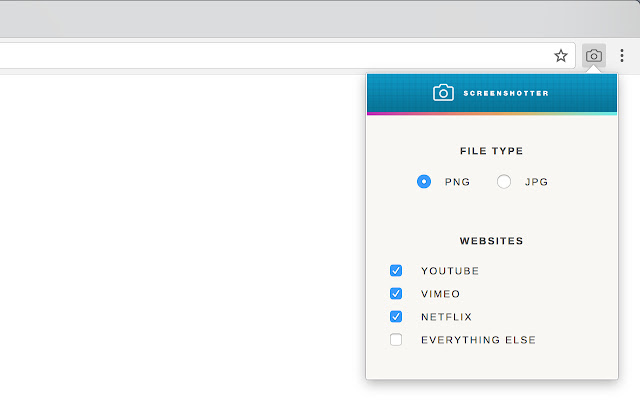The image size is (640, 400).
Task: Click the SCREENSHOTTER title text
Action: 506,93
